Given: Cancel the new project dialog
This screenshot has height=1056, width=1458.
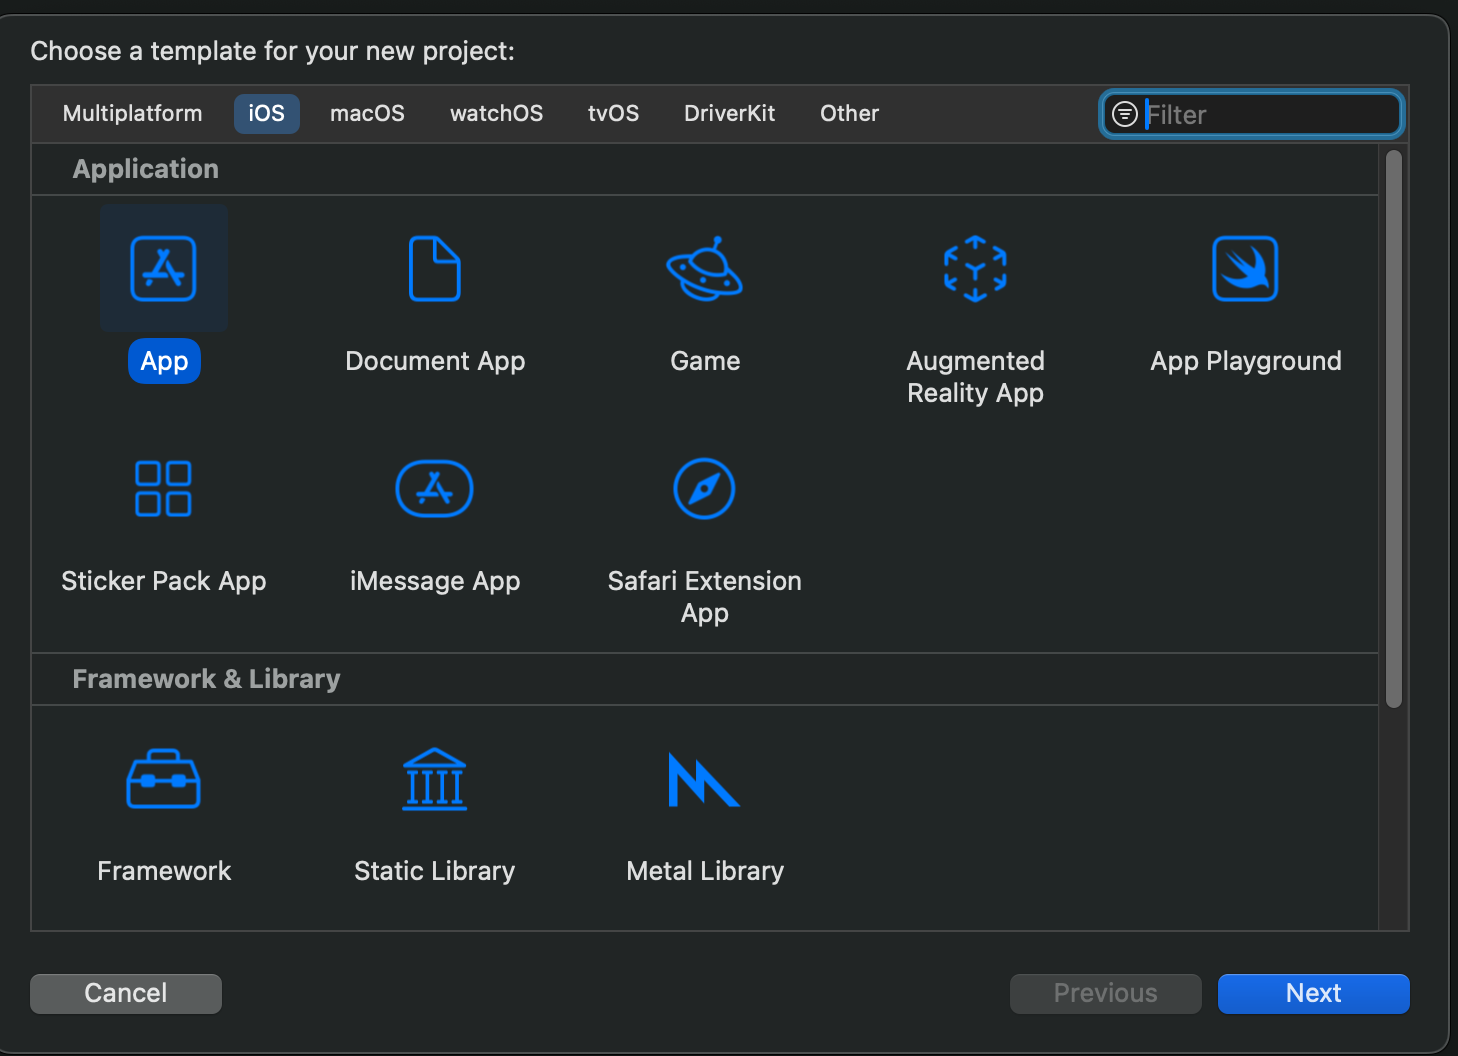Looking at the screenshot, I should 126,993.
